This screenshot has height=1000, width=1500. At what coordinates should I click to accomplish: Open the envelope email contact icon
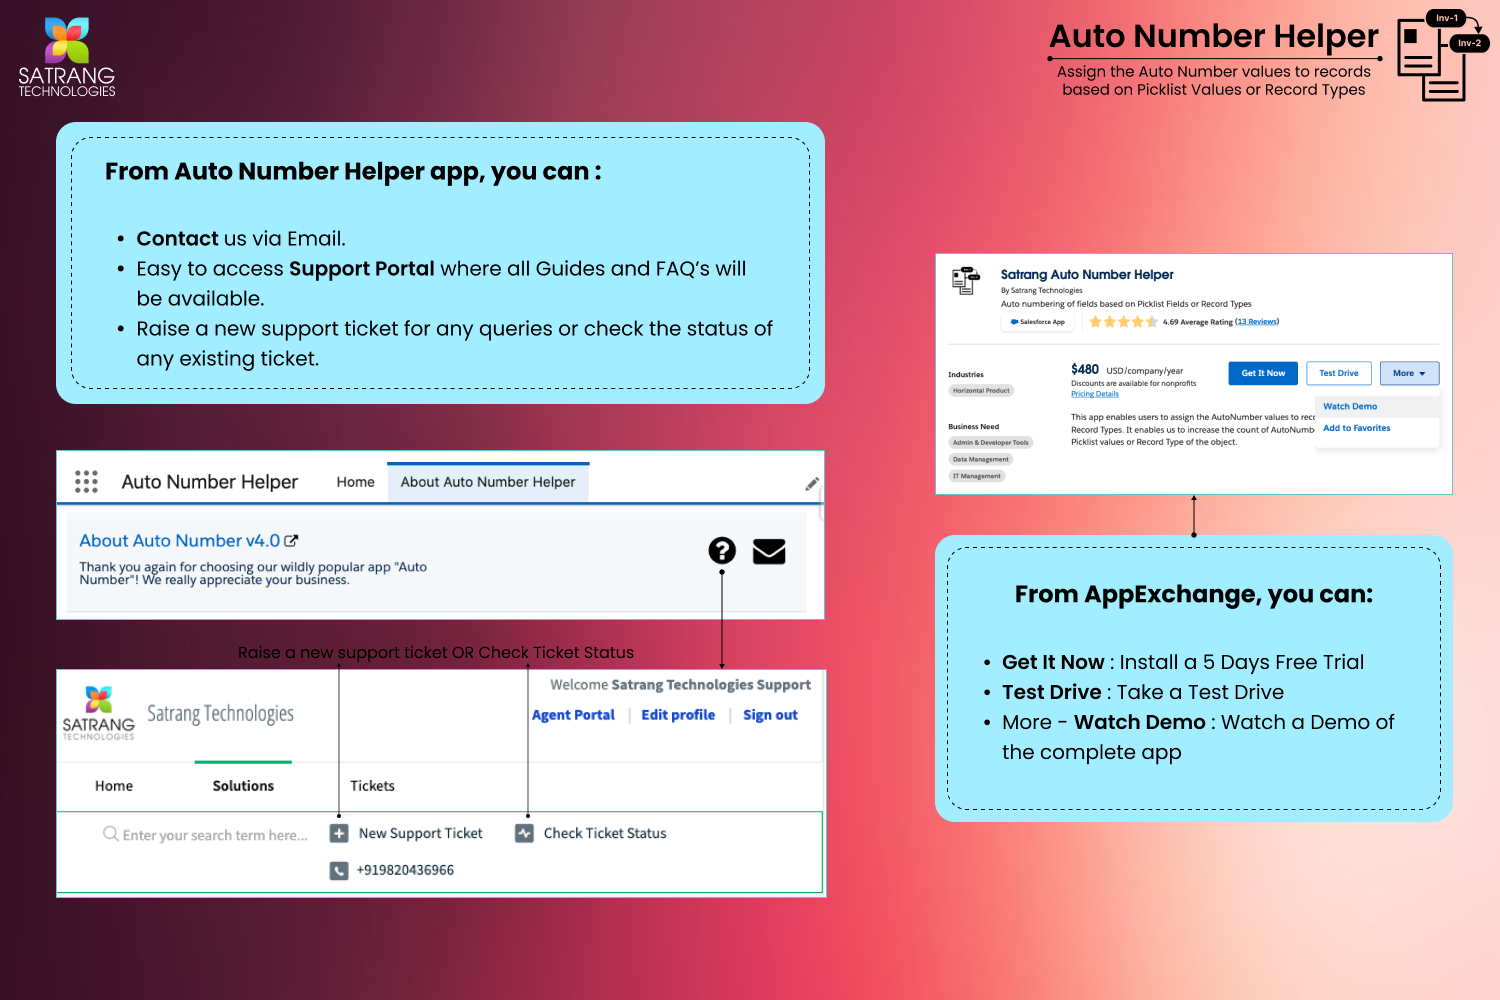pyautogui.click(x=769, y=552)
